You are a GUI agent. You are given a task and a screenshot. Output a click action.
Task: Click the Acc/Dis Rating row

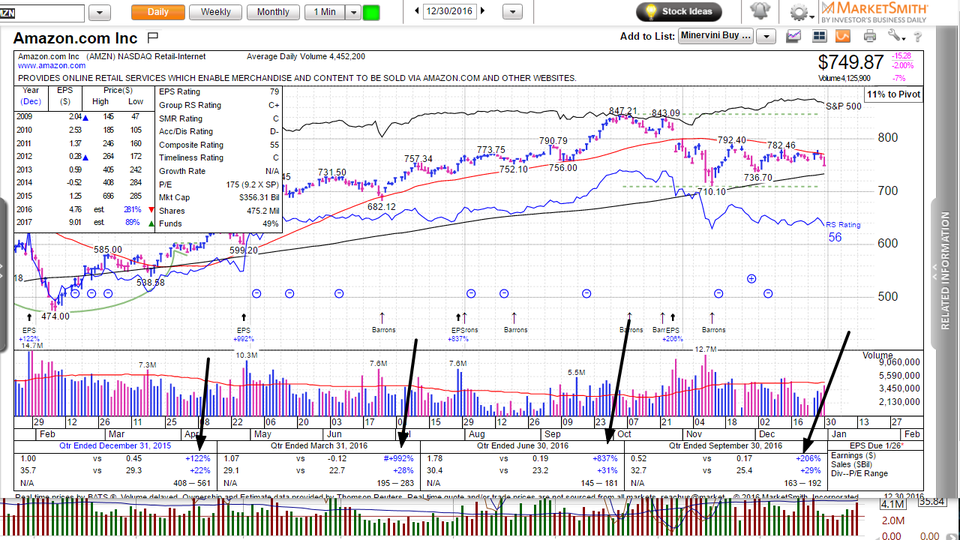219,132
